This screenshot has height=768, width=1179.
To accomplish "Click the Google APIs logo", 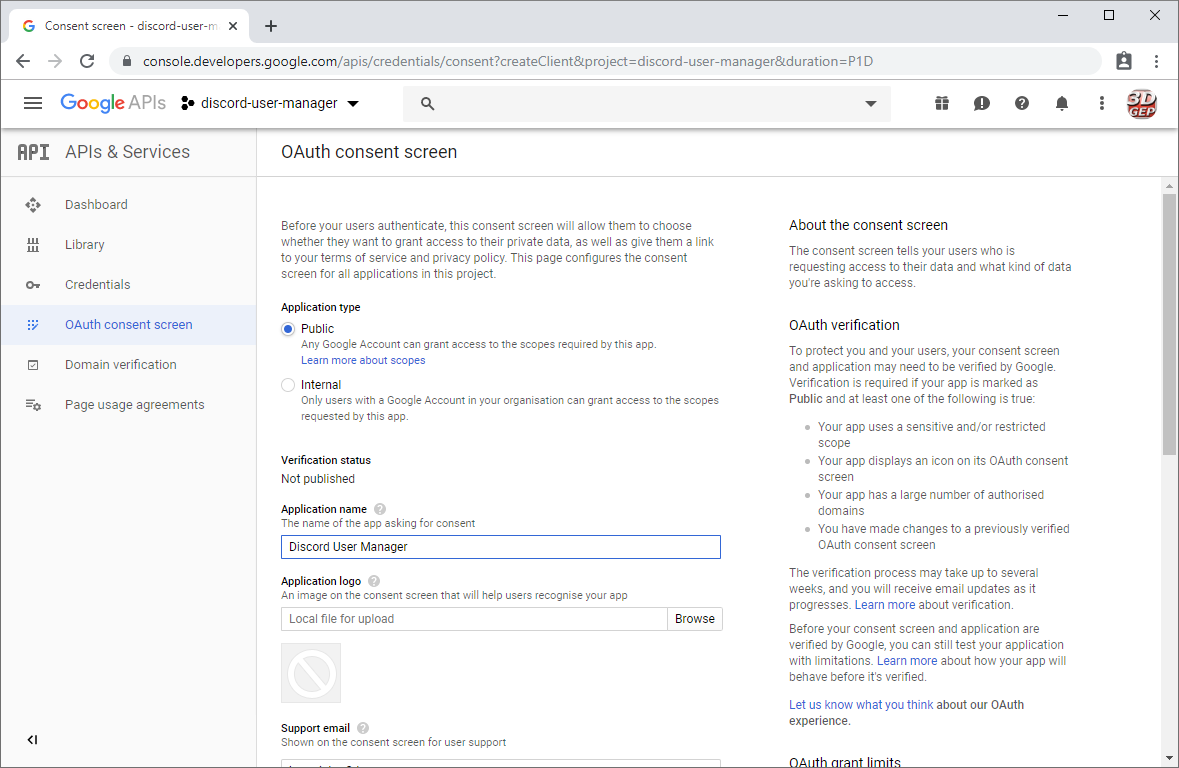I will click(113, 103).
